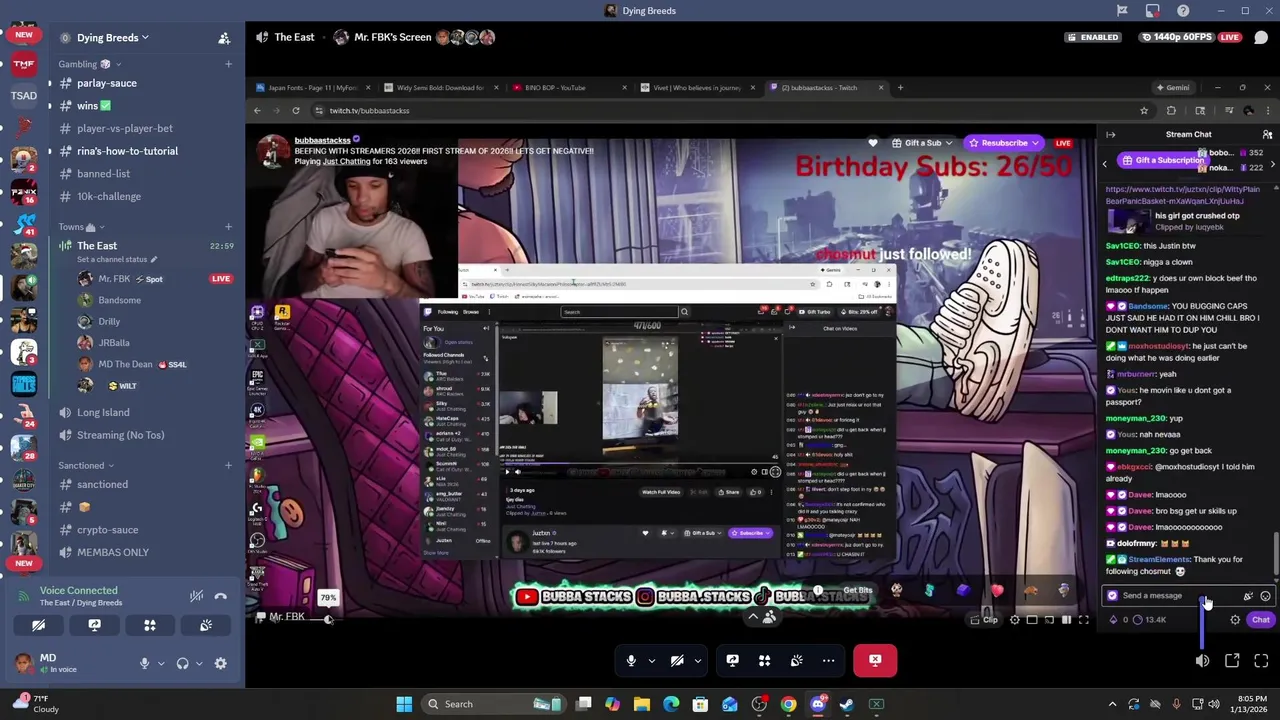Image resolution: width=1280 pixels, height=720 pixels.
Task: Join the Long Island voice channel
Action: [103, 412]
